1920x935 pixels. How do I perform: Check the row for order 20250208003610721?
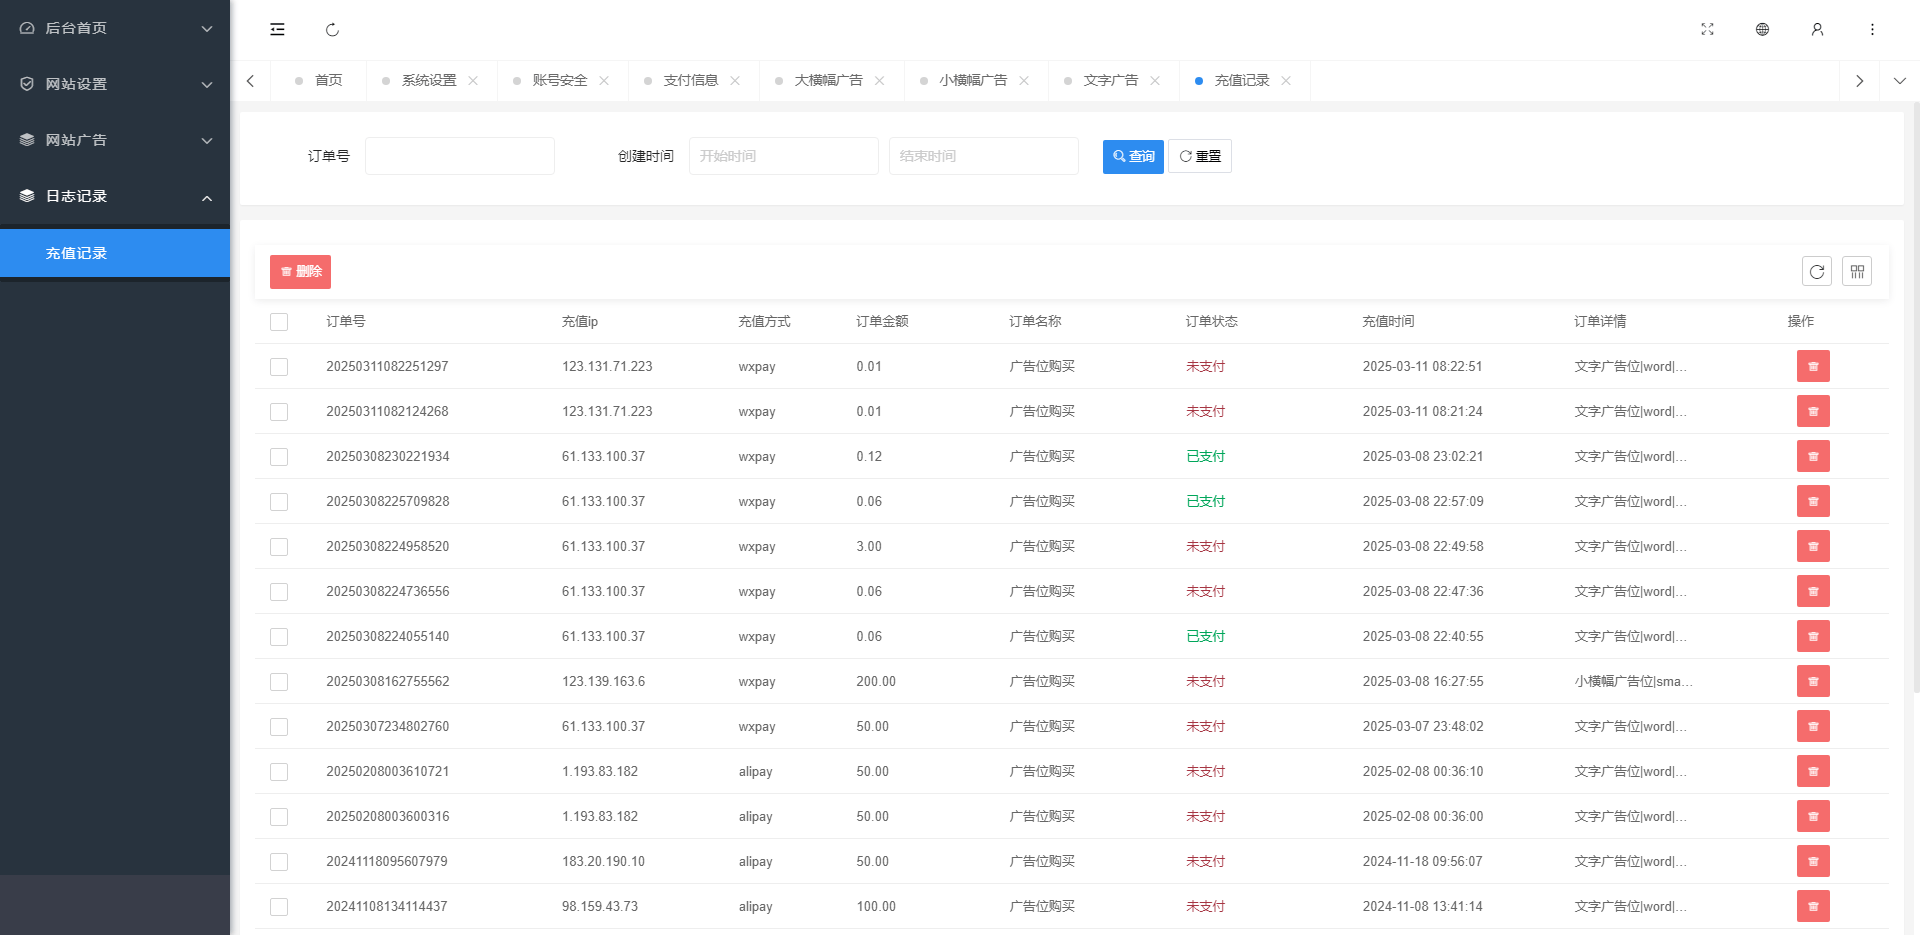tap(279, 772)
